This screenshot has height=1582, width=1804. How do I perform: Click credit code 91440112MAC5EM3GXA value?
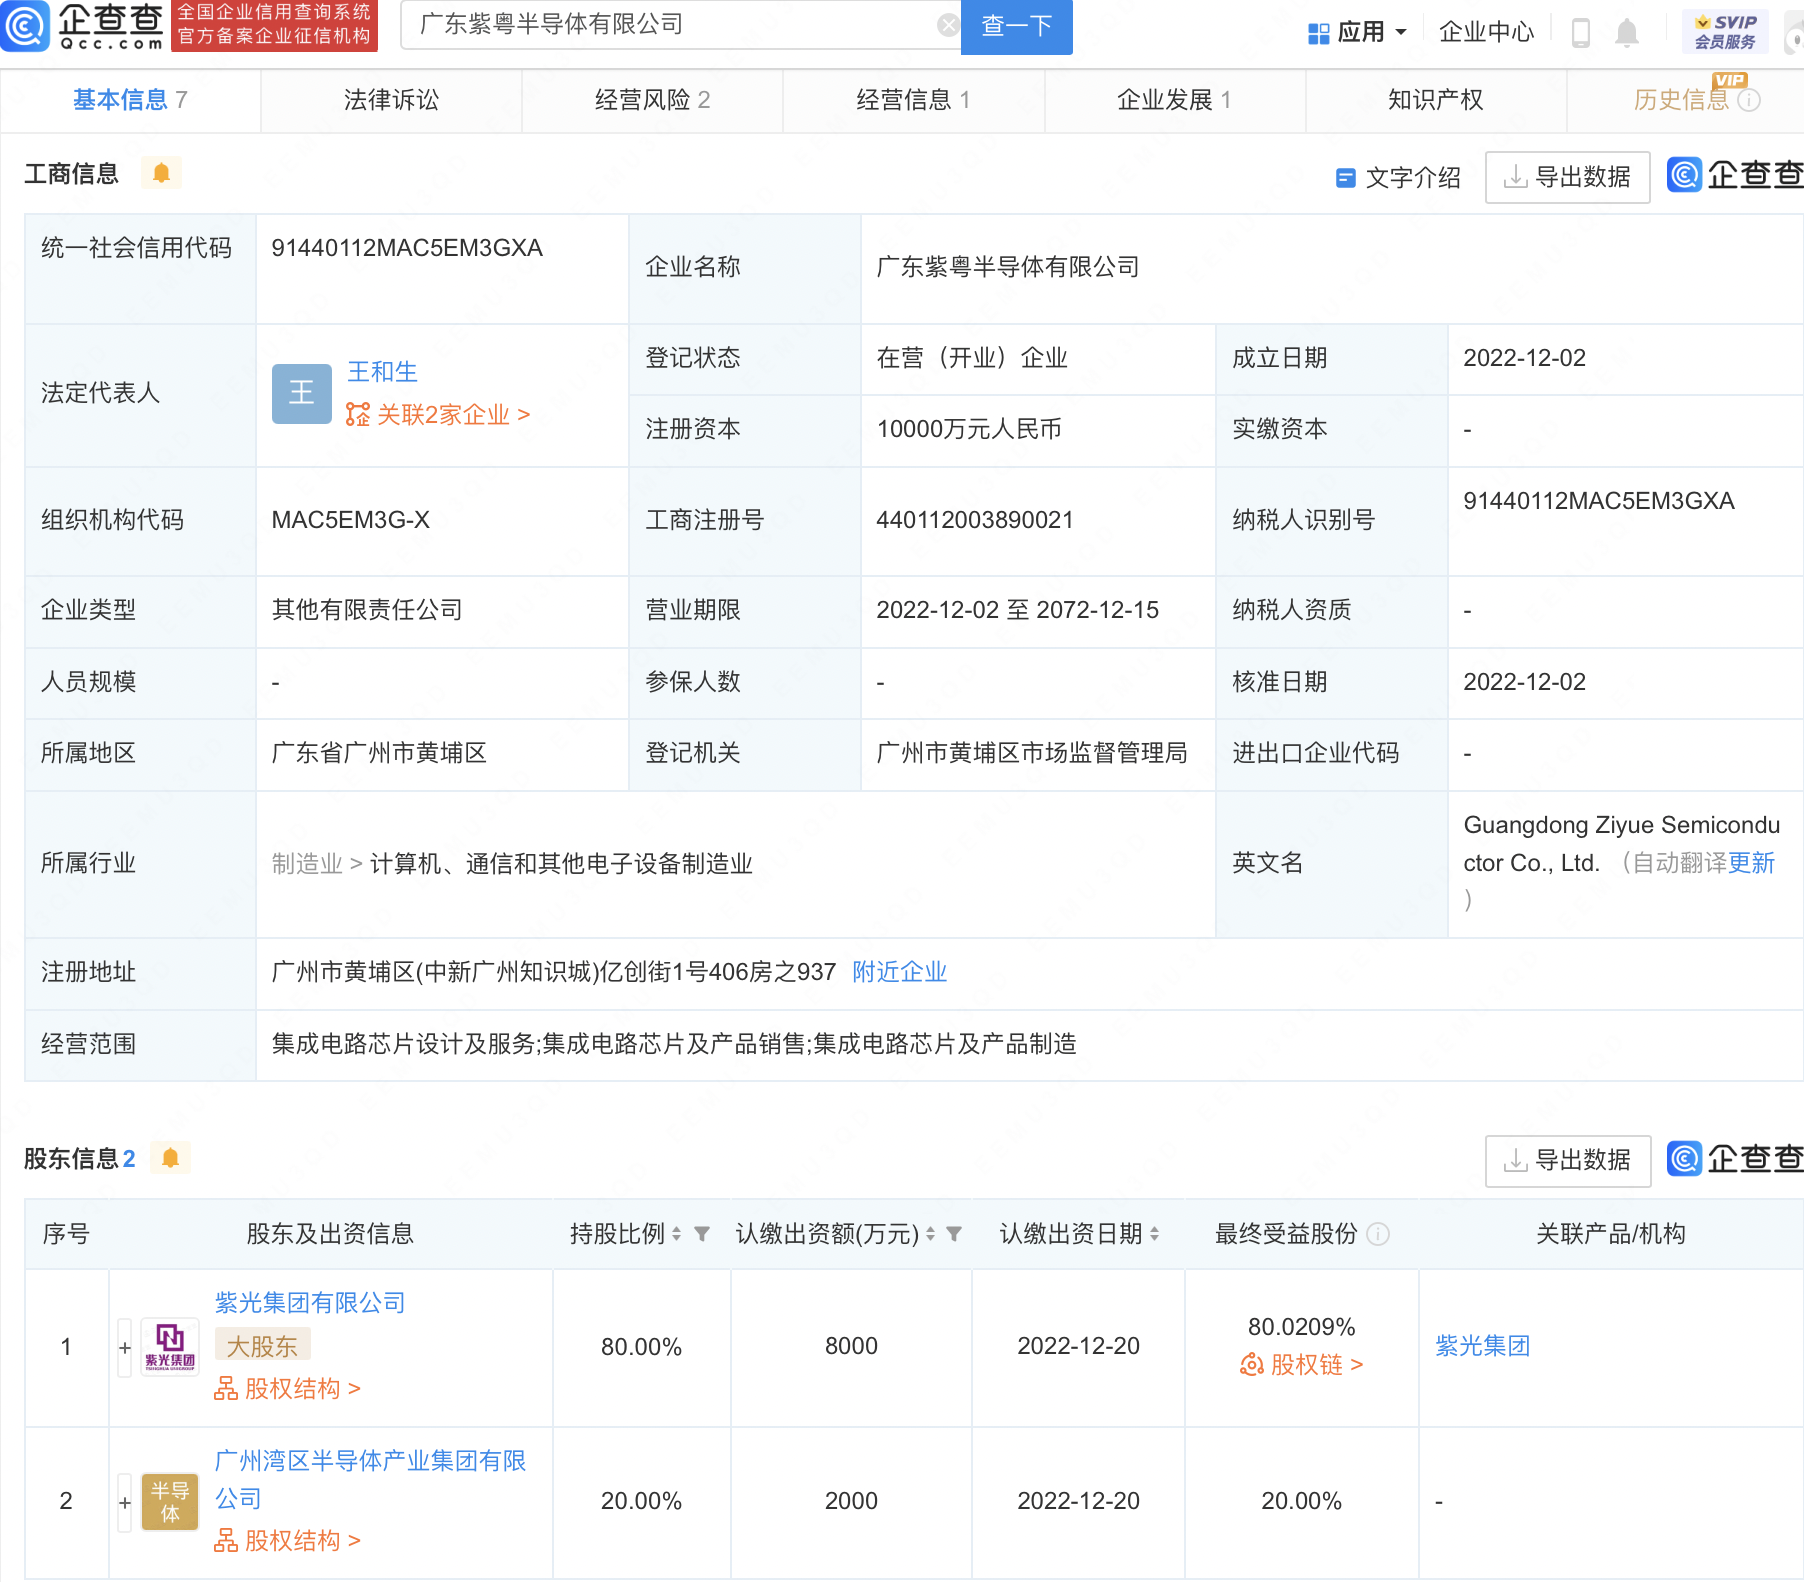(x=407, y=248)
